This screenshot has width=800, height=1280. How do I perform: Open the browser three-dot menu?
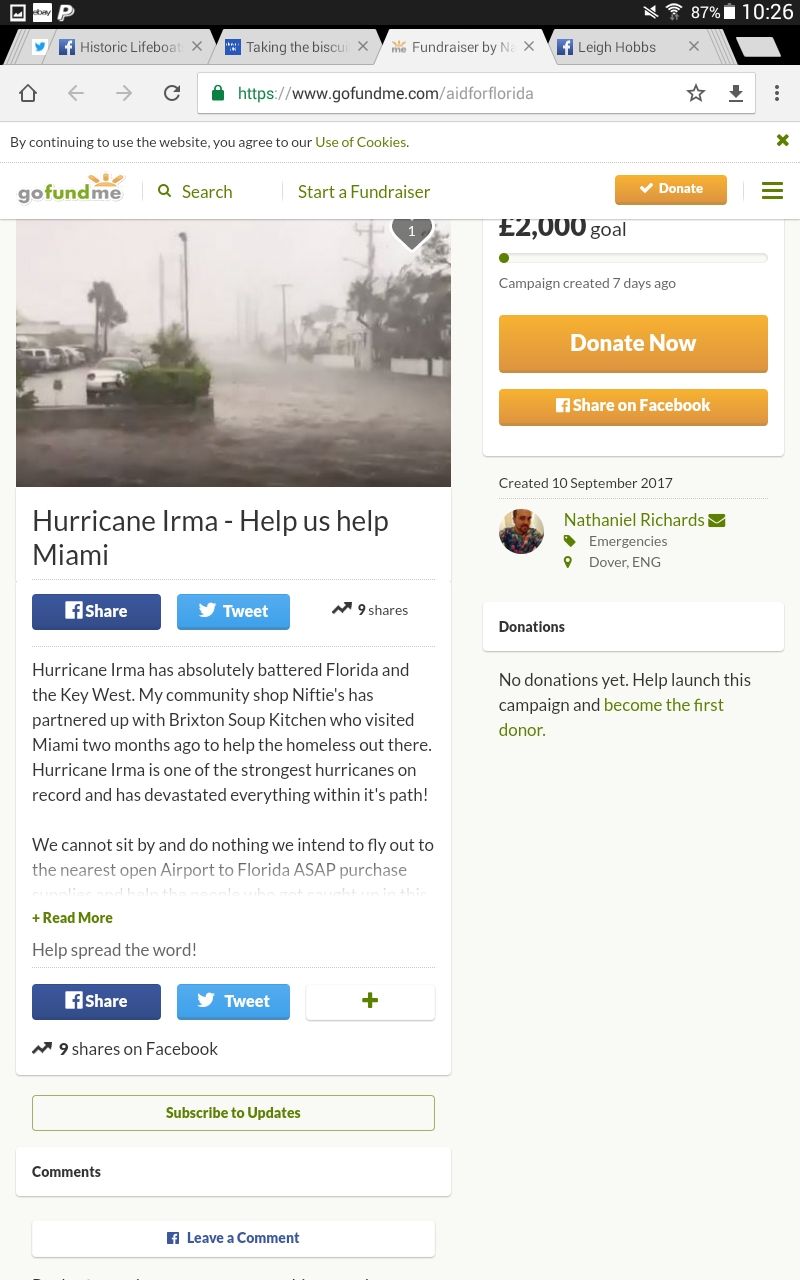(x=777, y=93)
